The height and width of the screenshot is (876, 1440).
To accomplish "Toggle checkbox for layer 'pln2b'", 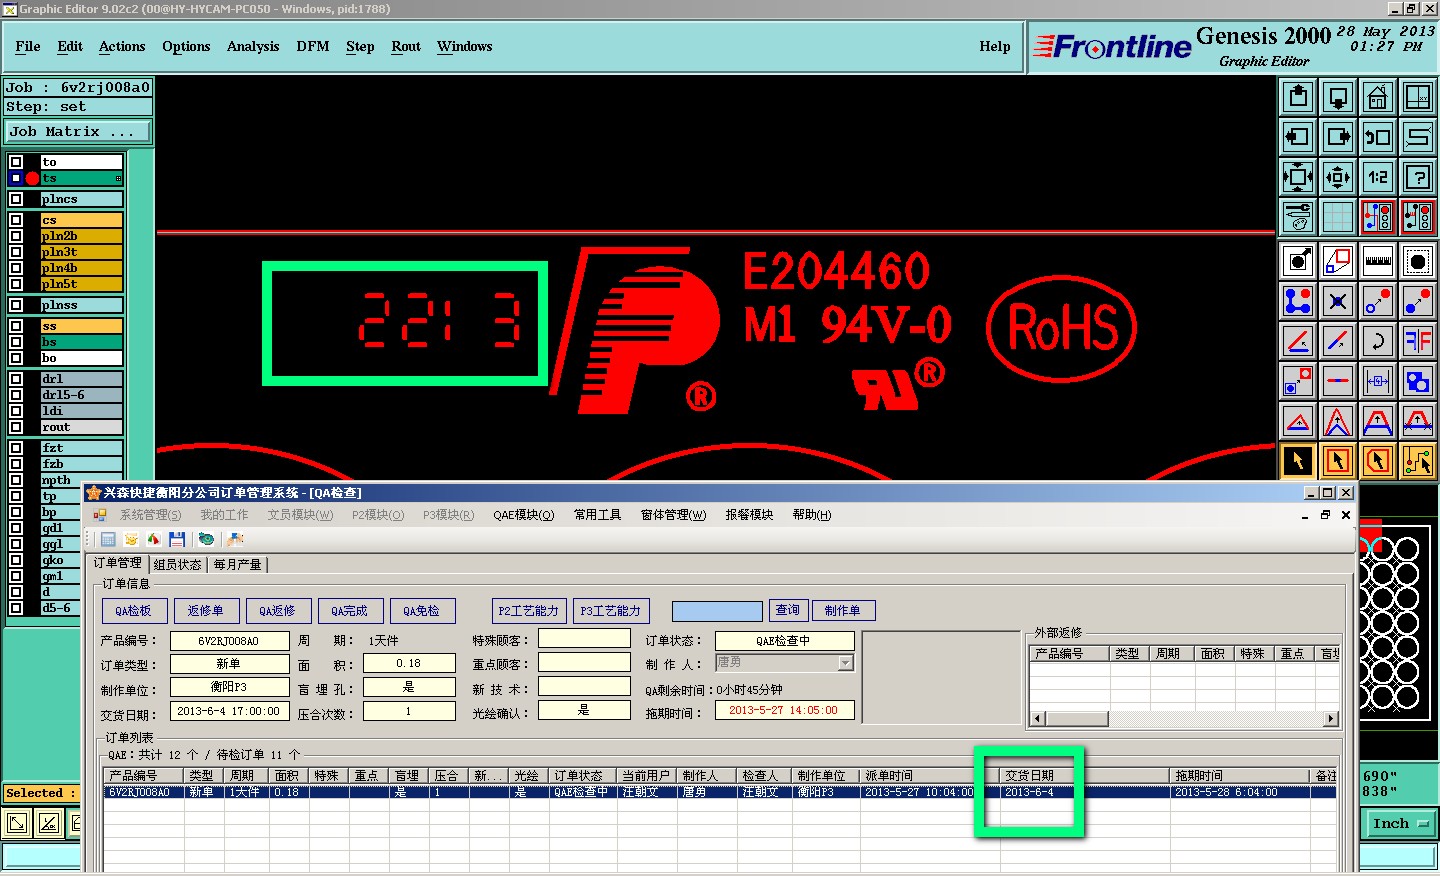I will point(16,236).
